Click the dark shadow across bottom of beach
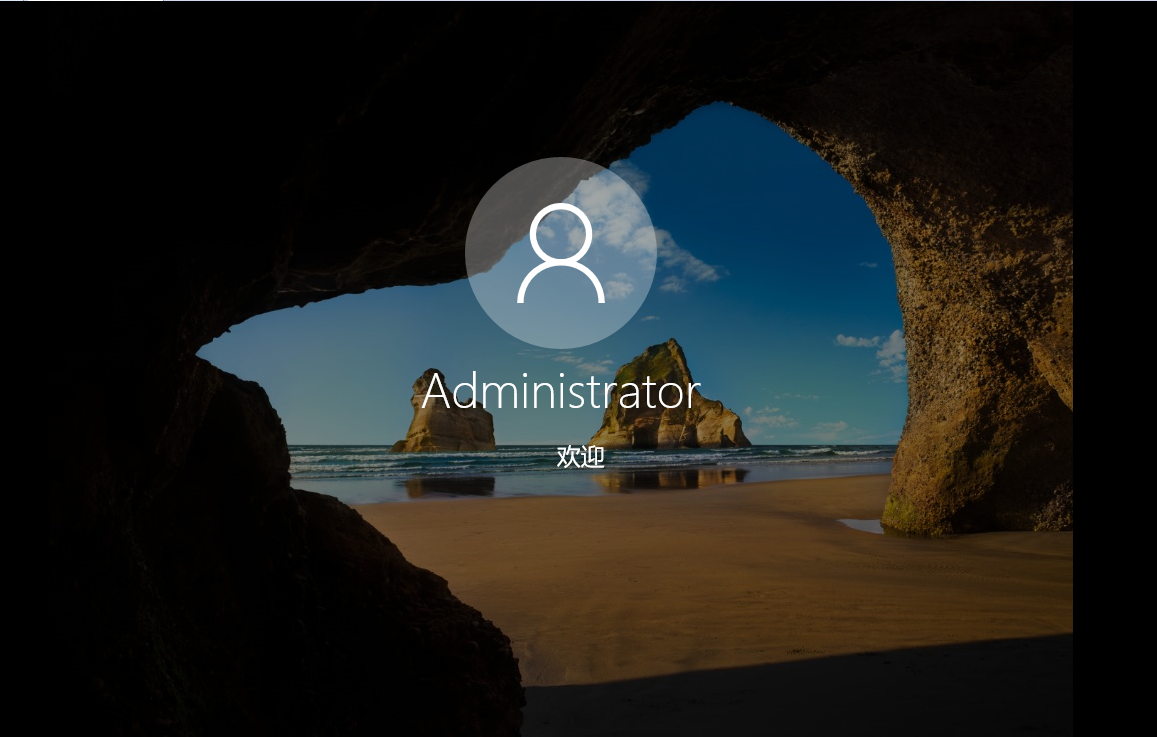The image size is (1157, 737). pyautogui.click(x=800, y=690)
